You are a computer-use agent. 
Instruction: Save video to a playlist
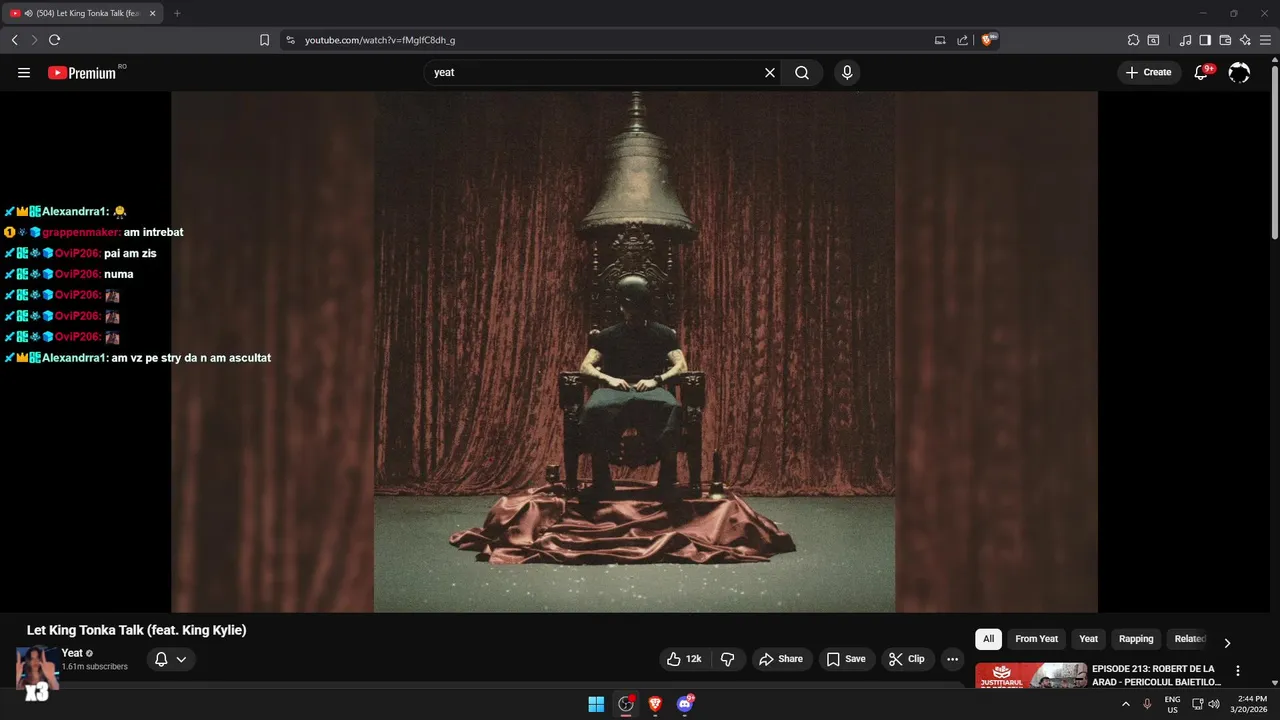pos(847,659)
